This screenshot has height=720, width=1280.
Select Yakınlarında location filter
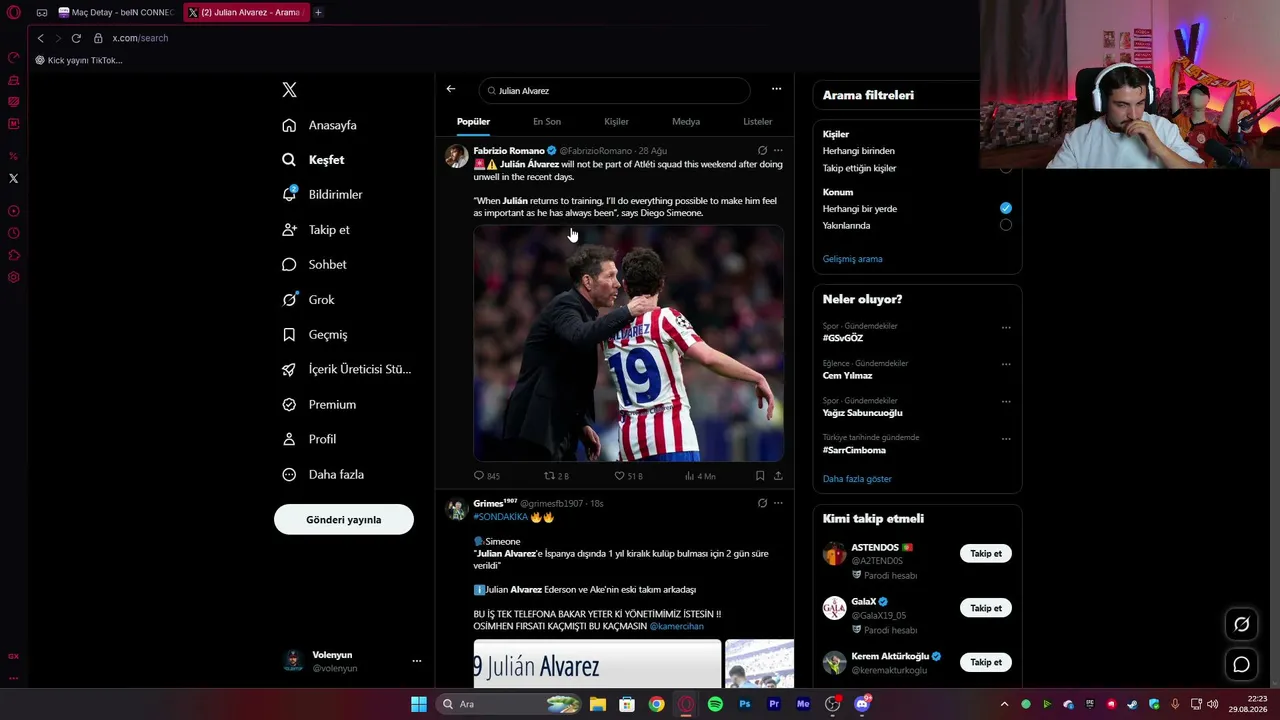1006,225
